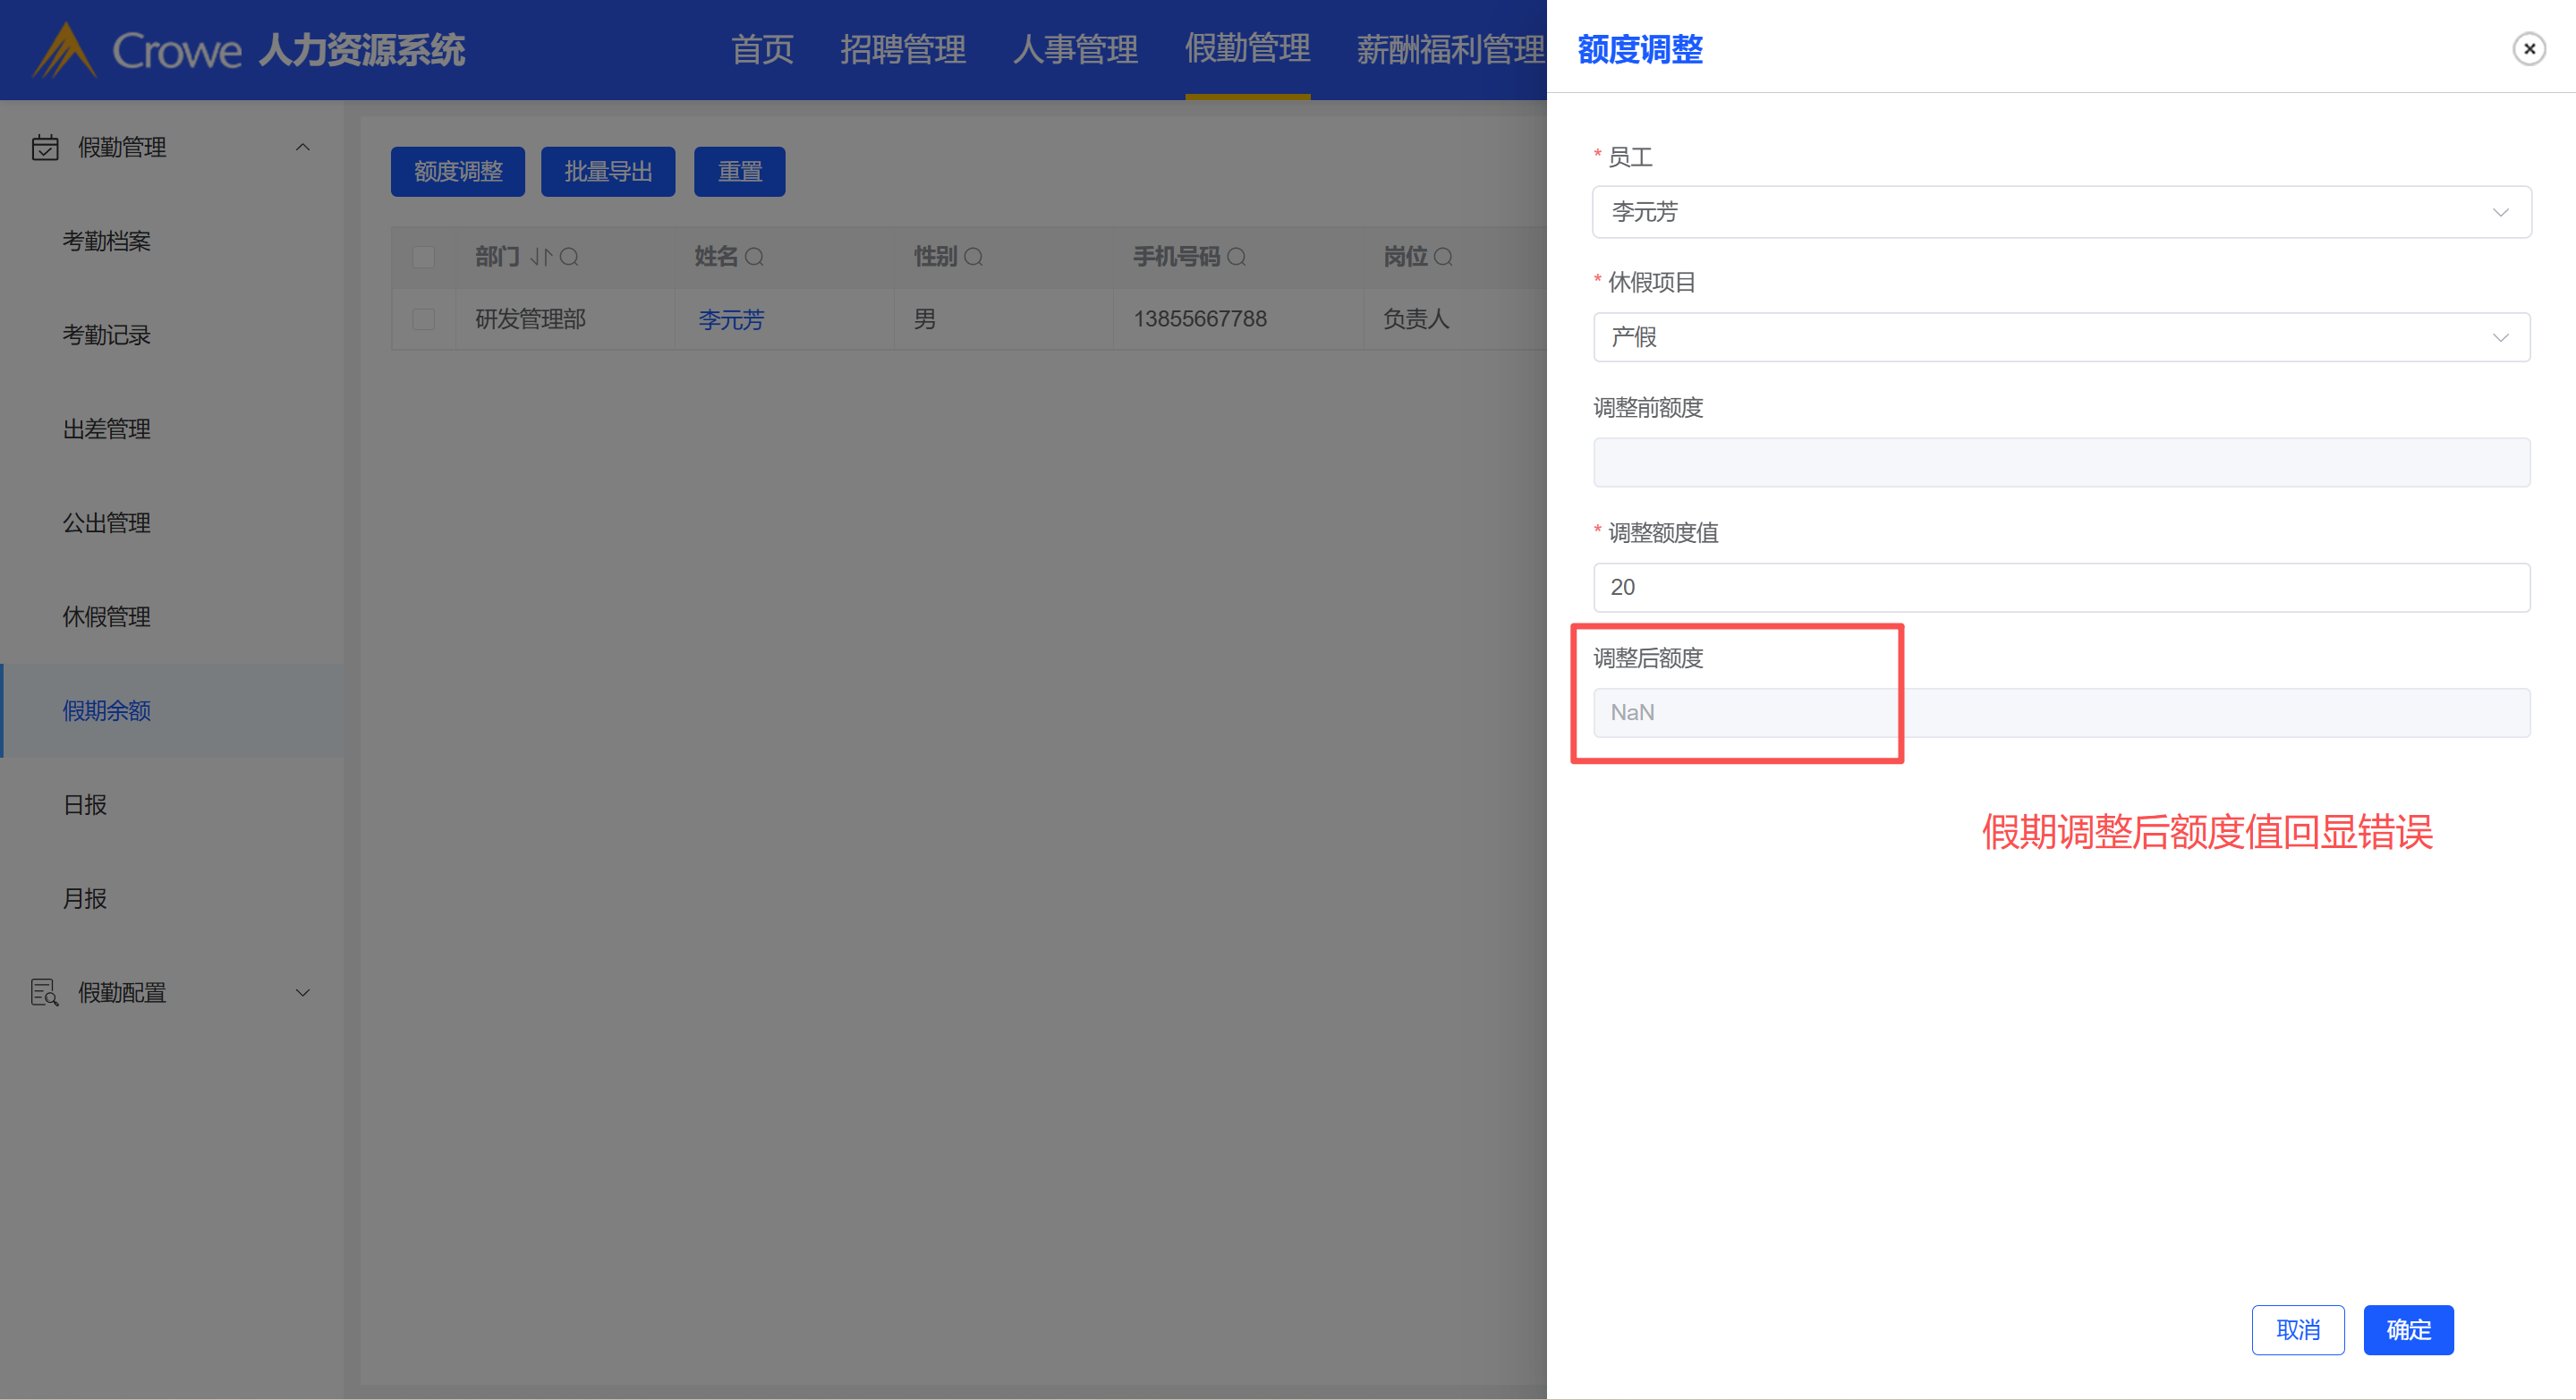Click the 假勤管理 calendar icon in sidebar
The height and width of the screenshot is (1400, 2576).
point(45,148)
